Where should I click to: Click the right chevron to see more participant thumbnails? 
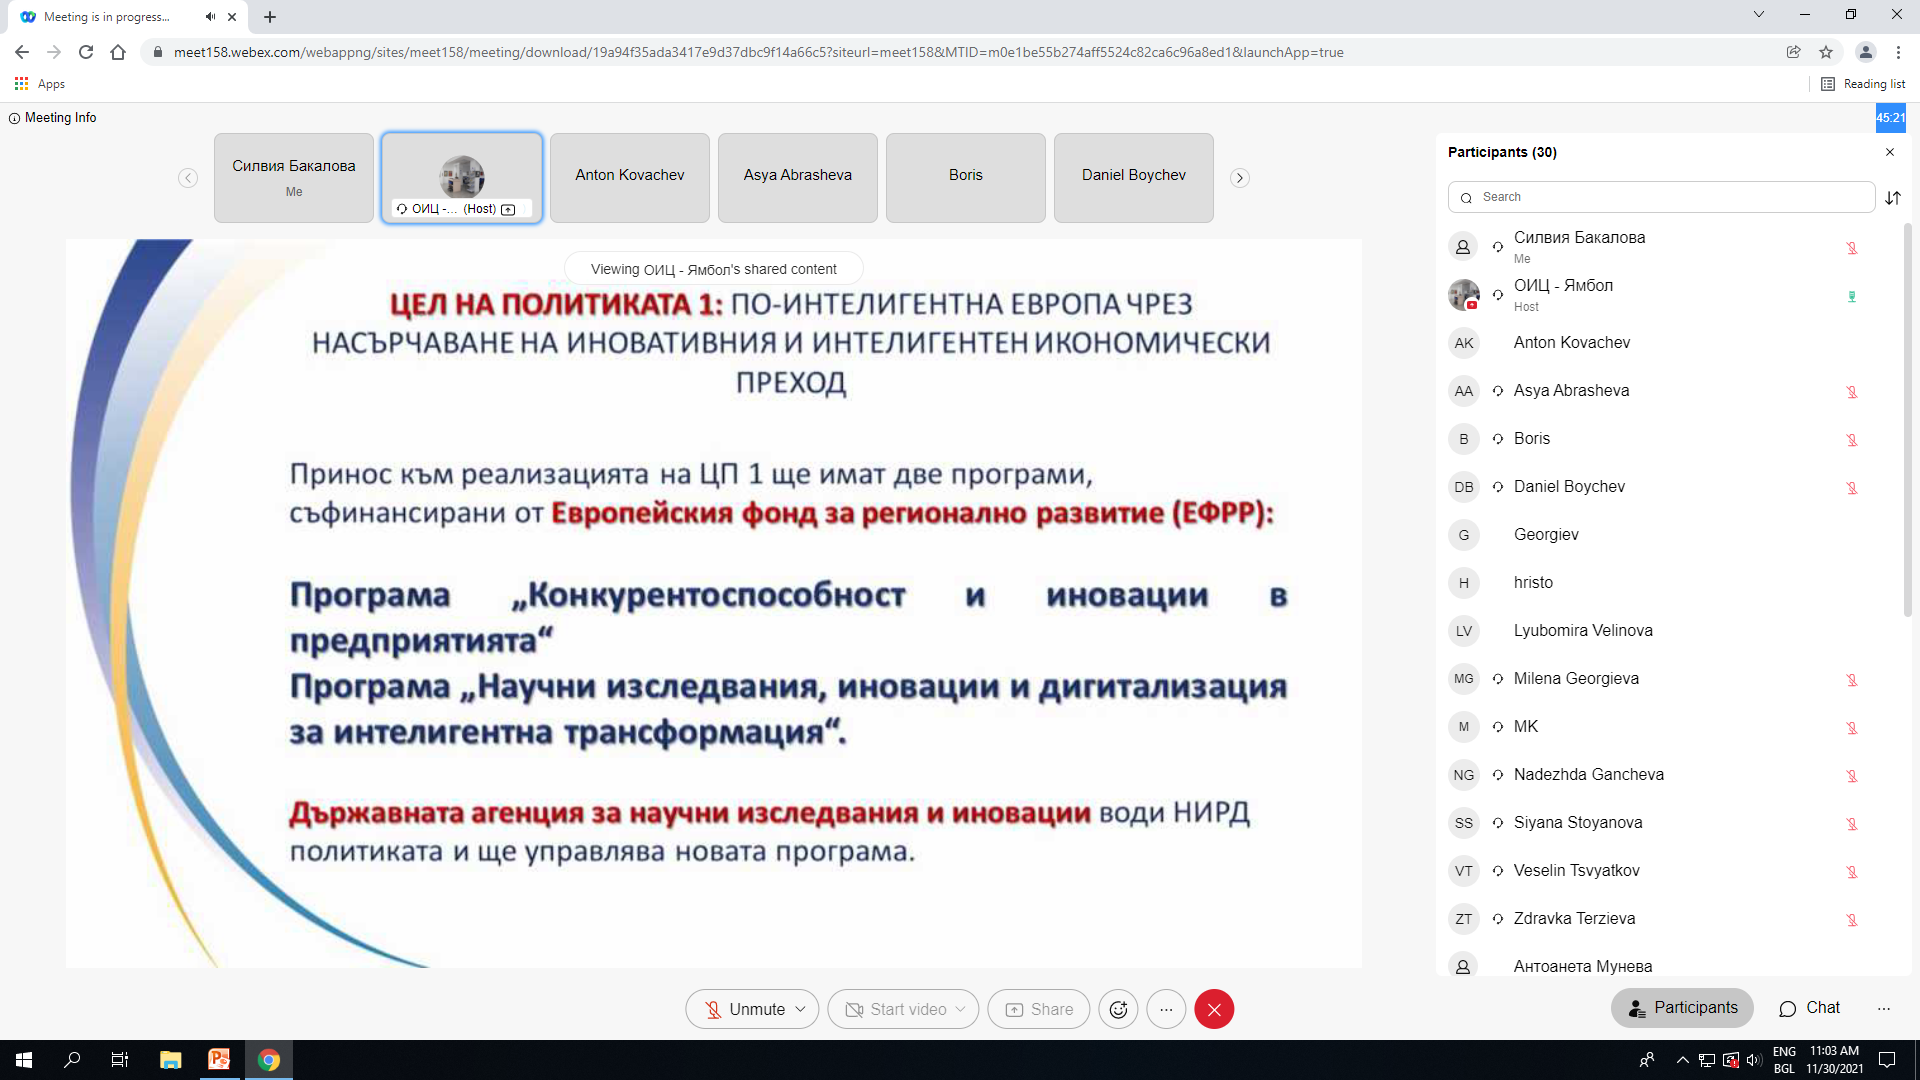[1239, 177]
